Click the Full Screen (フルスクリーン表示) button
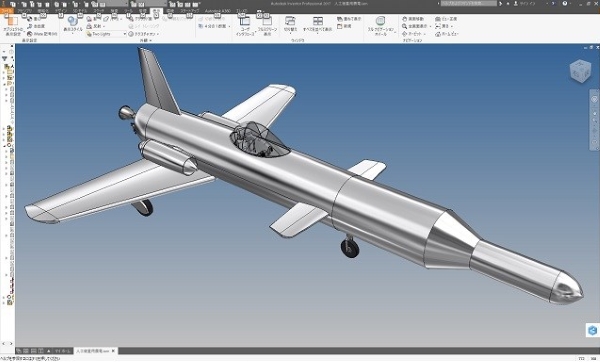Screen dimensions: 600x362 [267, 25]
